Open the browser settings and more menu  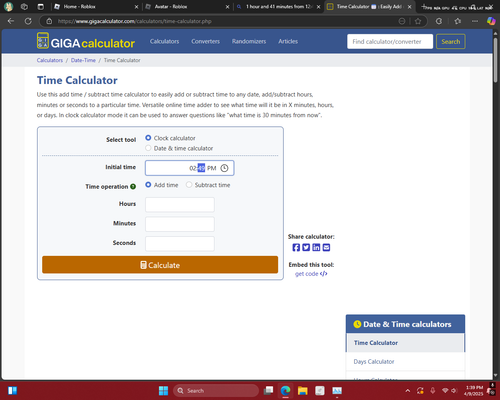pos(475,21)
